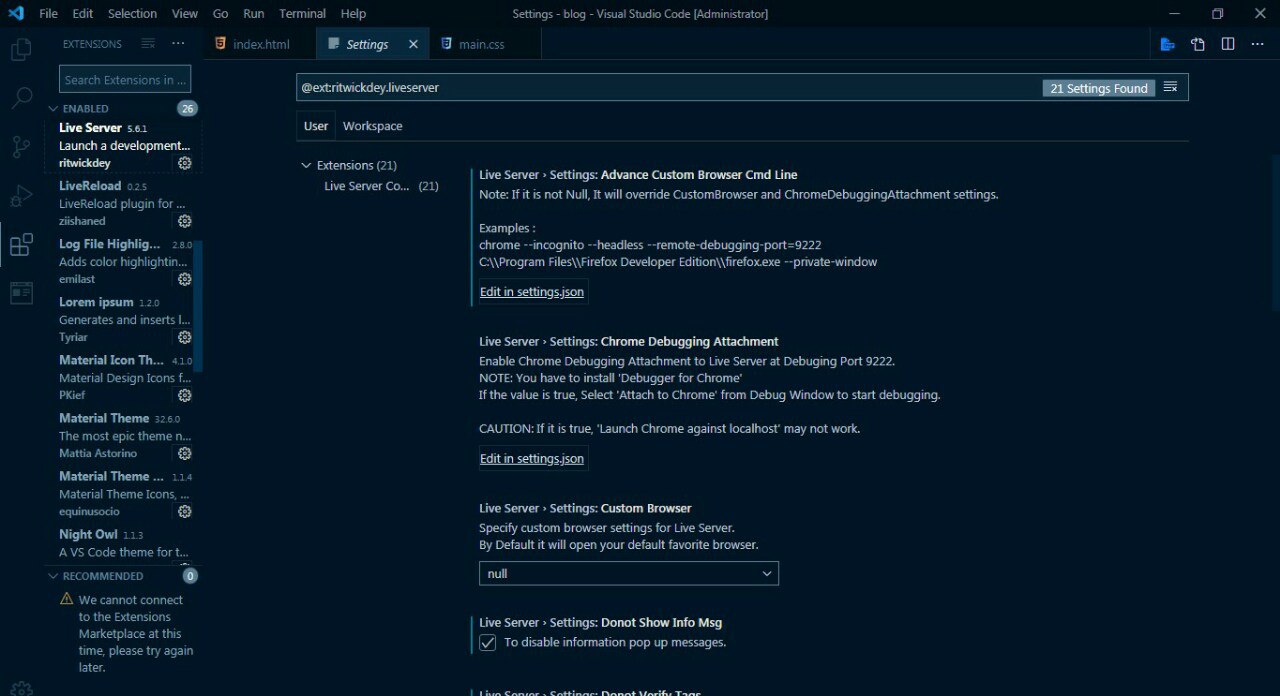The image size is (1280, 696).
Task: Edit Advance Custom Browser Cmd Line in settings.json
Action: pyautogui.click(x=532, y=292)
